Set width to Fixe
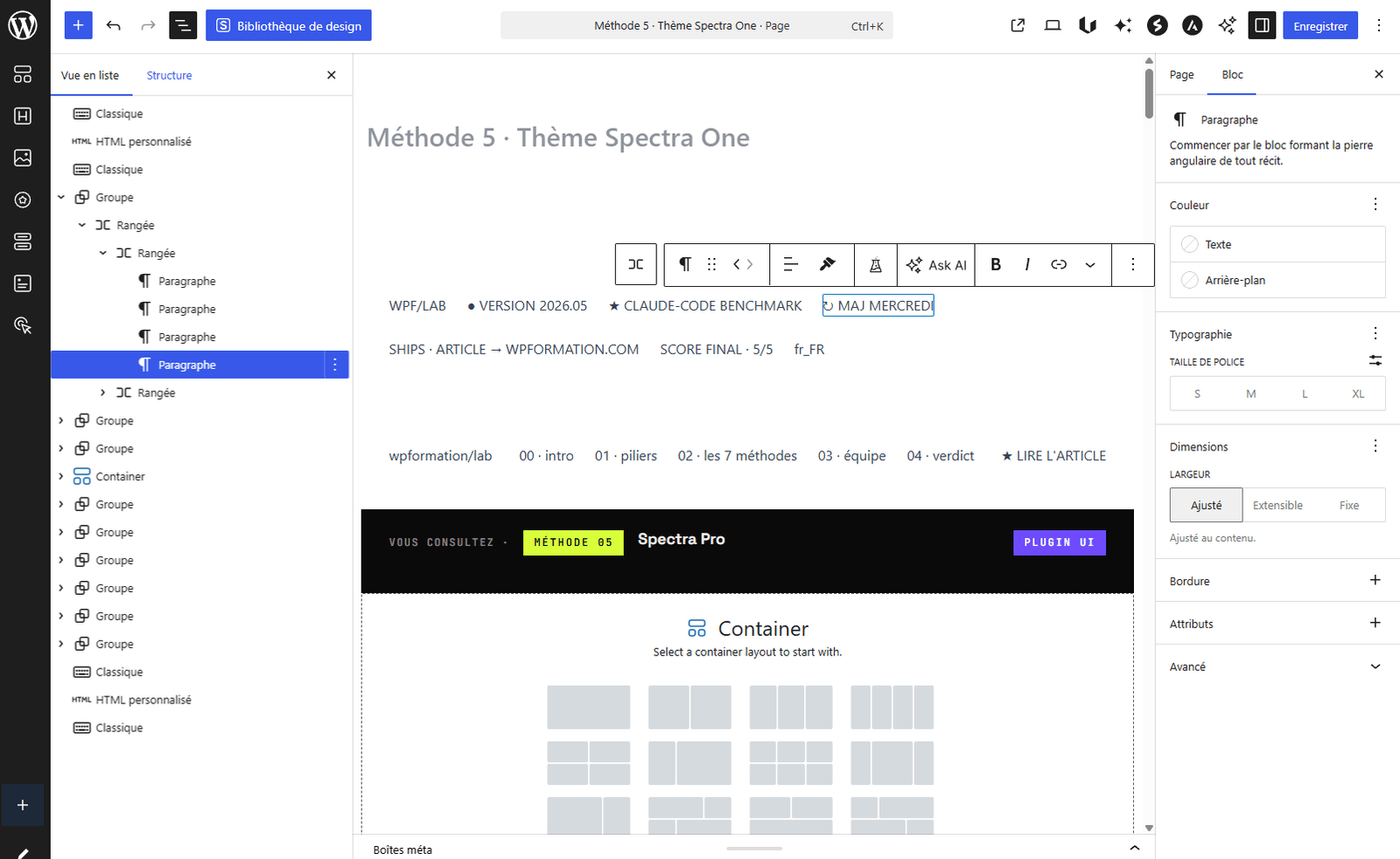This screenshot has width=1400, height=859. [1349, 505]
